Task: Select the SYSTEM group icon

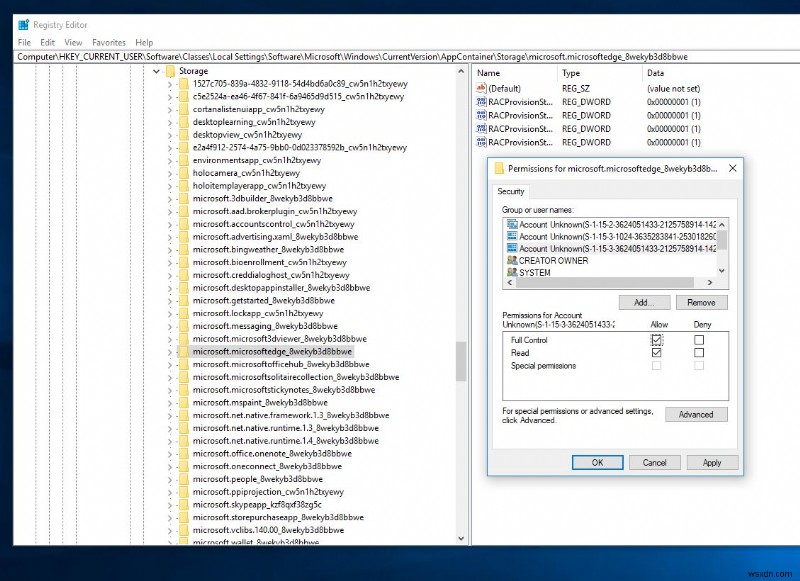Action: 510,270
